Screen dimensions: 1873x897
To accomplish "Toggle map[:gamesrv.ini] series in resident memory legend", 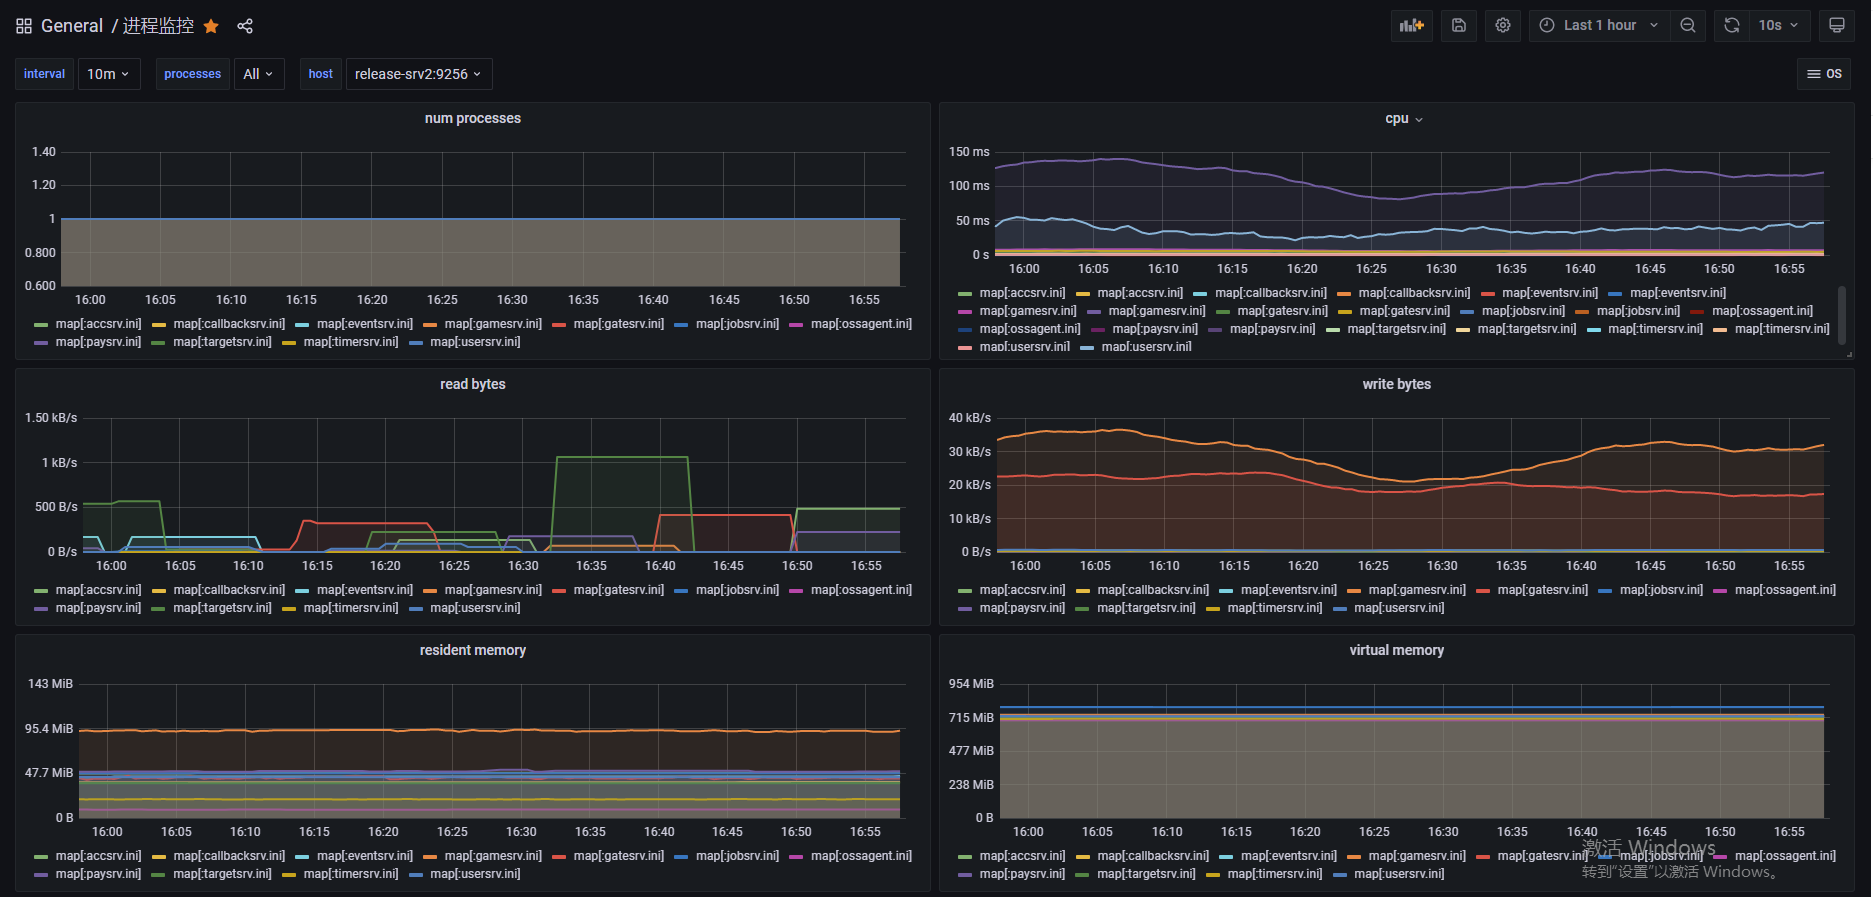I will 493,856.
